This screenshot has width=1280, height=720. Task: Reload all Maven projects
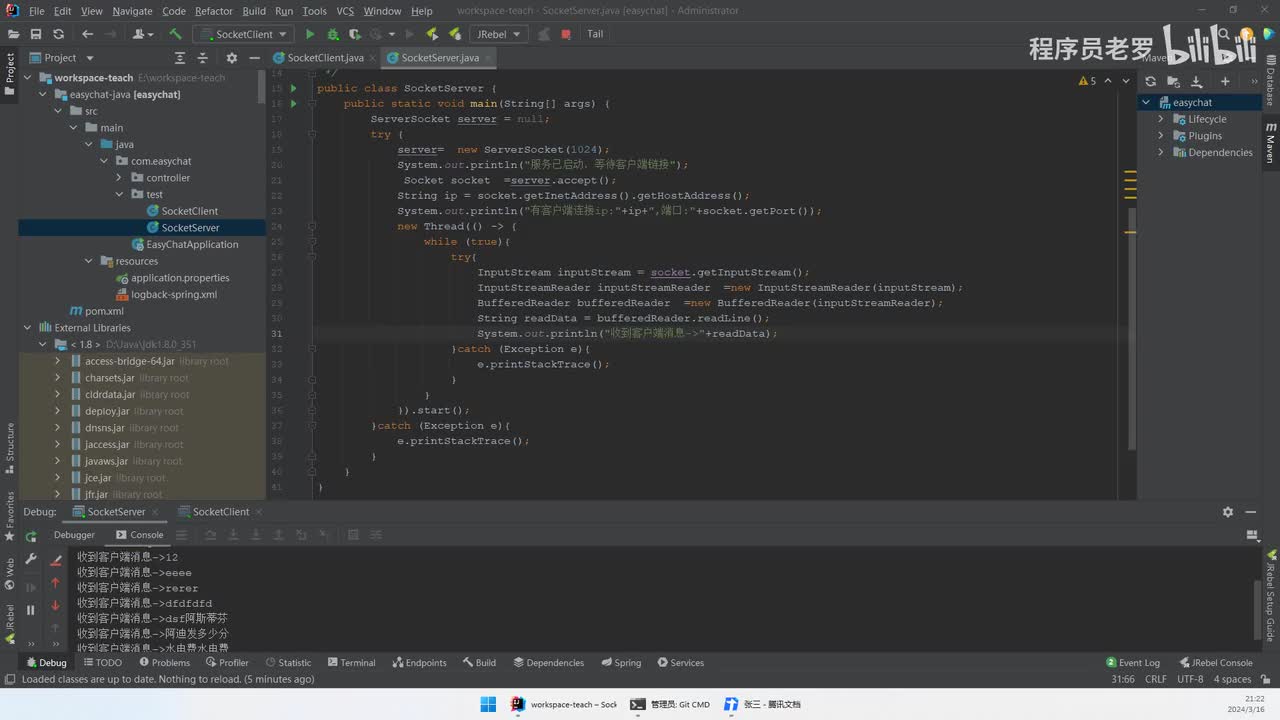point(1150,81)
